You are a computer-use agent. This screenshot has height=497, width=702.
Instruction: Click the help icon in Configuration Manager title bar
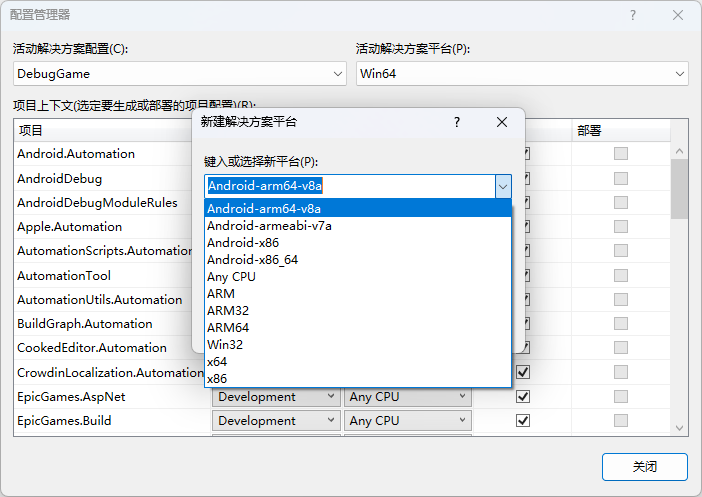(632, 15)
